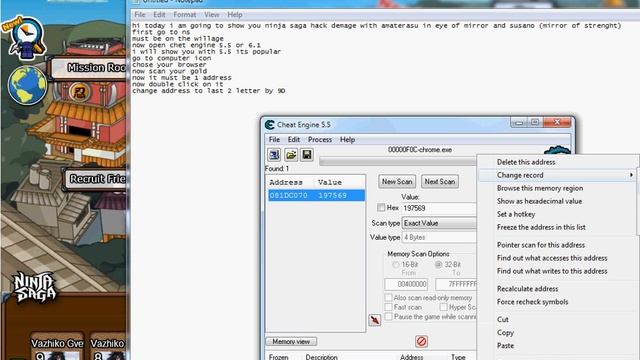The image size is (640, 360).
Task: Open the Cheat Engine process list computer icon
Action: tap(274, 155)
